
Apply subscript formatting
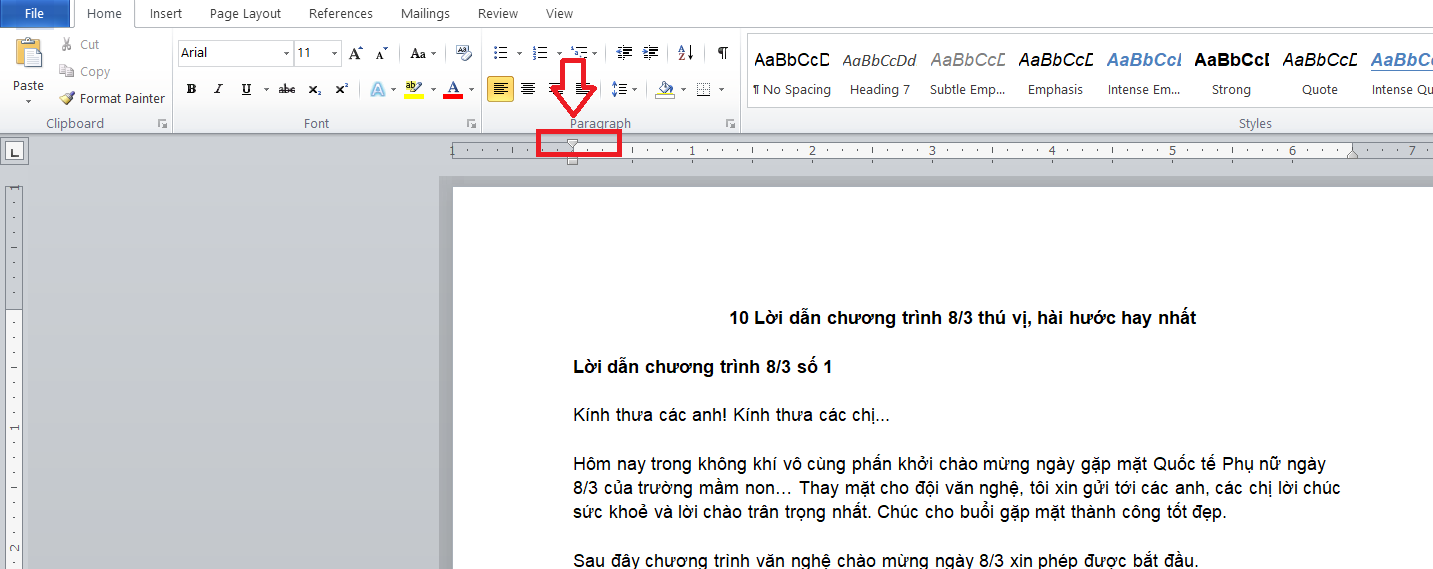click(x=314, y=89)
